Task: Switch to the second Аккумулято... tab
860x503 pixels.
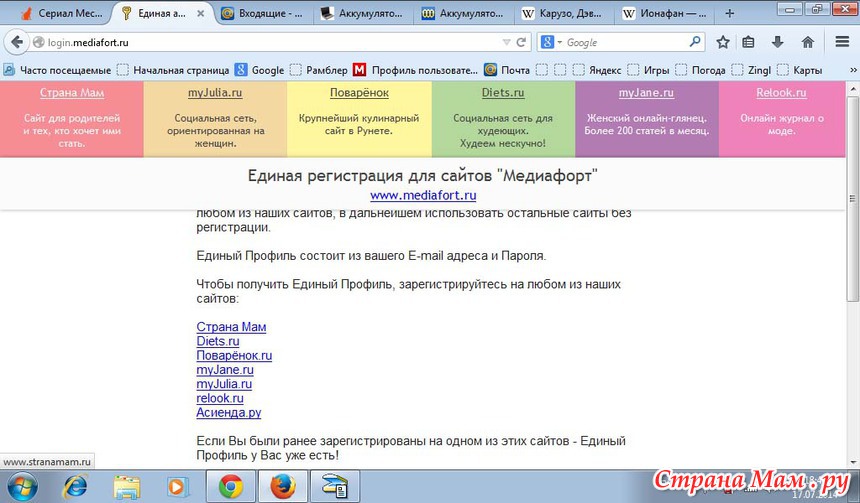Action: 463,14
